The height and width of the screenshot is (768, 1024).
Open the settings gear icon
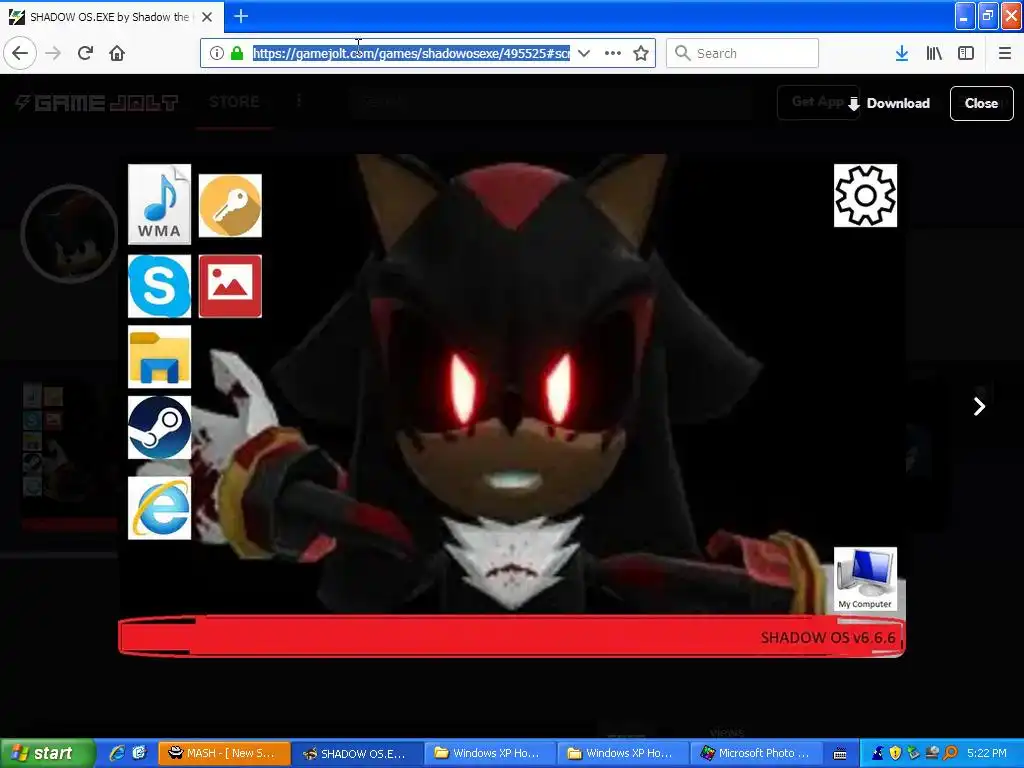(865, 195)
